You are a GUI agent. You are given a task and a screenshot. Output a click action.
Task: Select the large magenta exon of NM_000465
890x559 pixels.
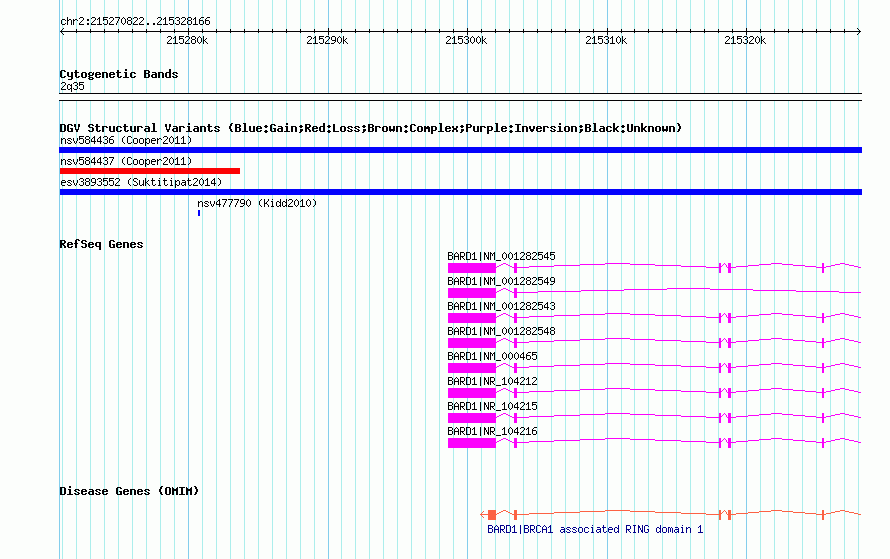click(x=472, y=368)
